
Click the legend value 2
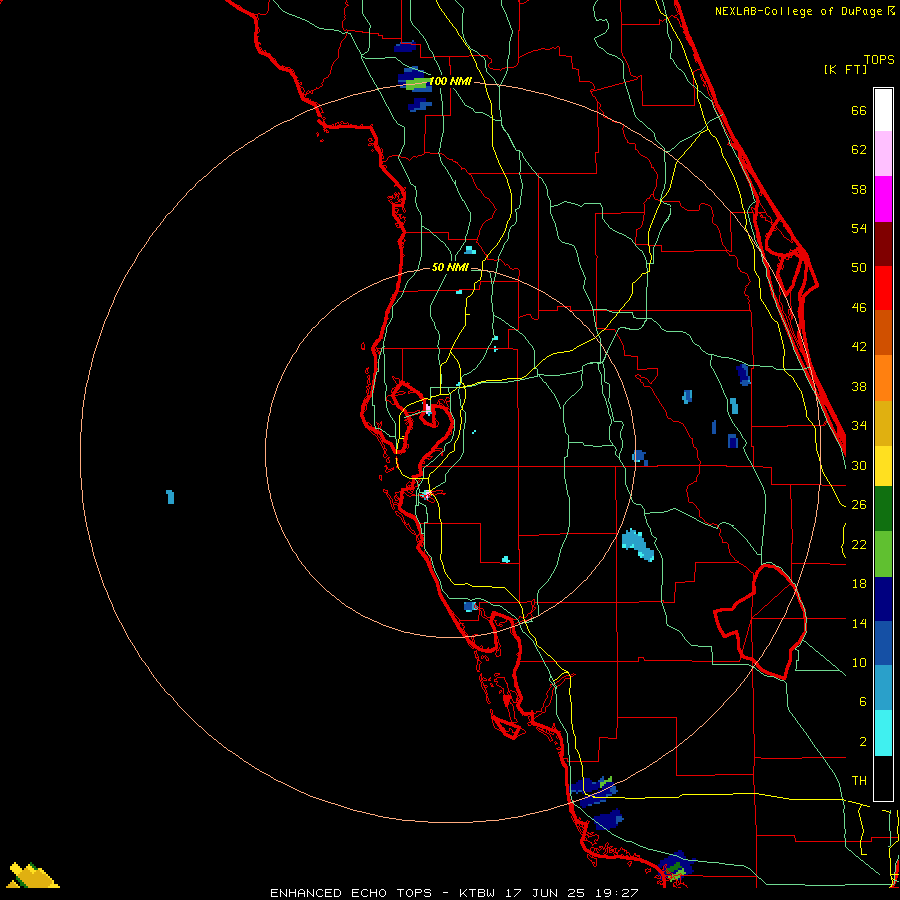(862, 742)
